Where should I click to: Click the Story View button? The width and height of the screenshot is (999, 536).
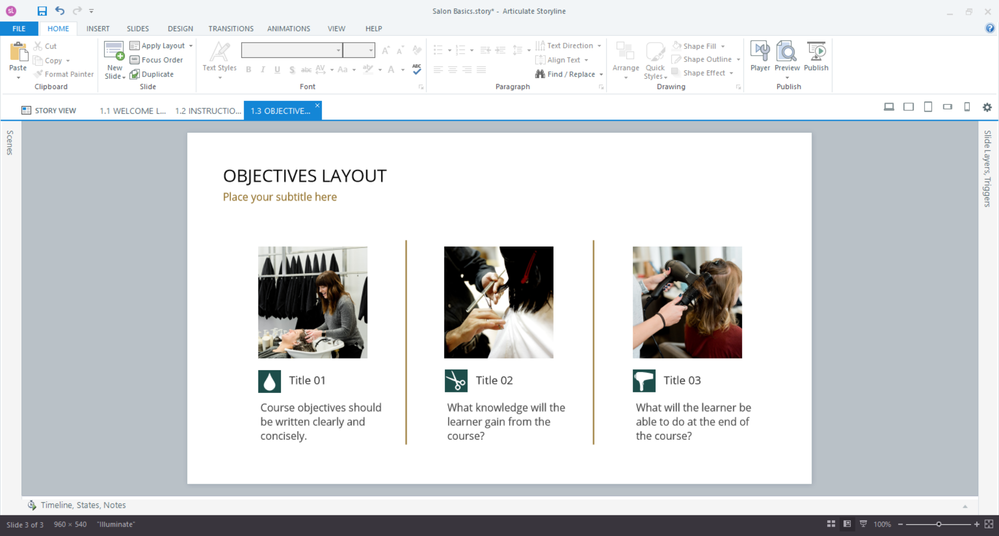(x=48, y=111)
